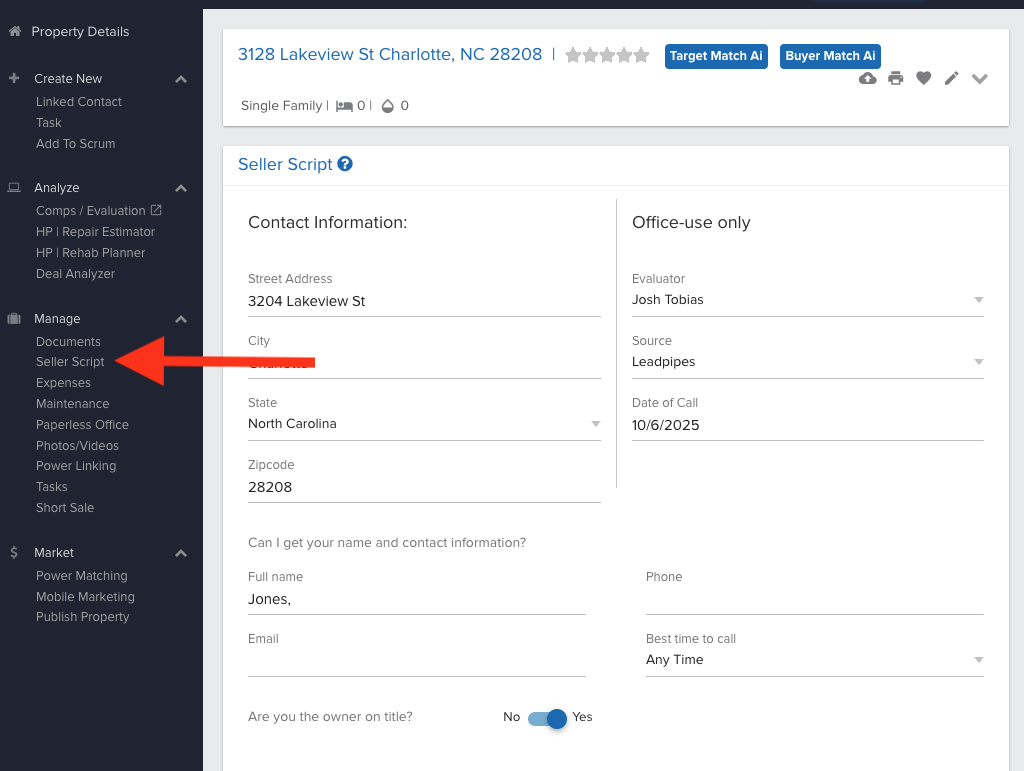Open Best time to call dropdown
1024x771 pixels.
click(814, 660)
